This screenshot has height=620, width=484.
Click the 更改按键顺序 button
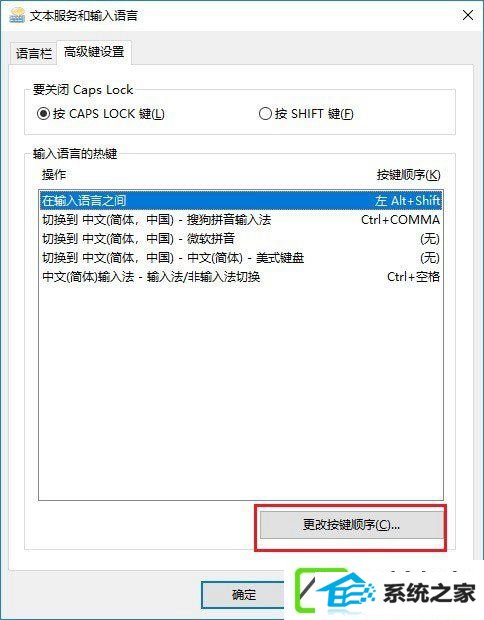pos(352,525)
